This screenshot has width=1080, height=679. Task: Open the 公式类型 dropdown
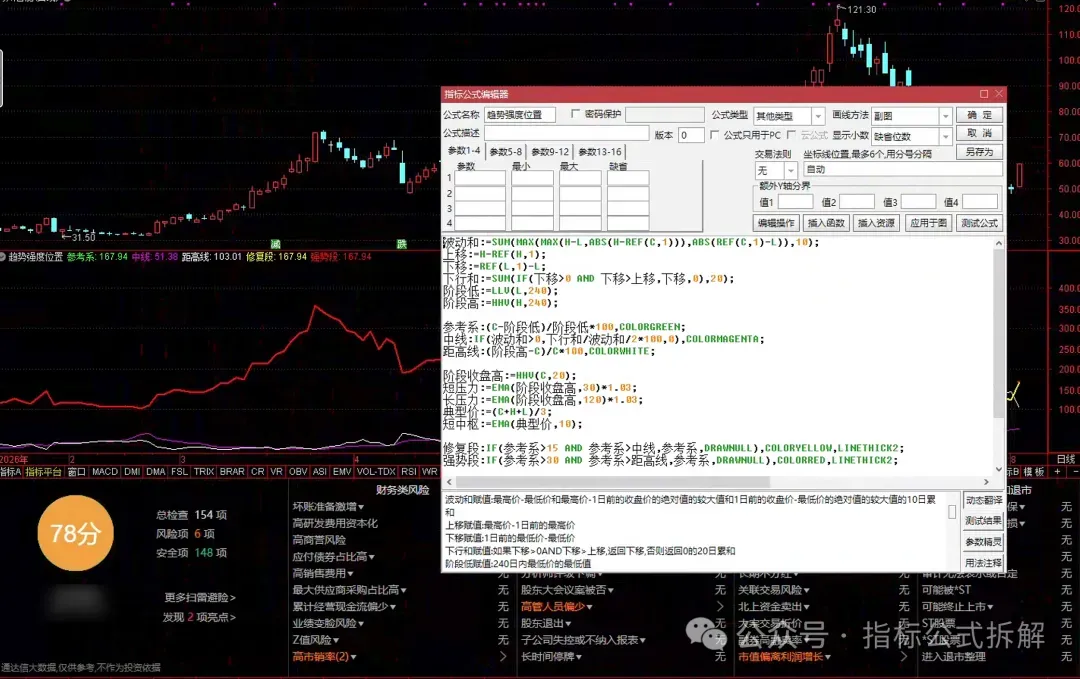click(818, 116)
